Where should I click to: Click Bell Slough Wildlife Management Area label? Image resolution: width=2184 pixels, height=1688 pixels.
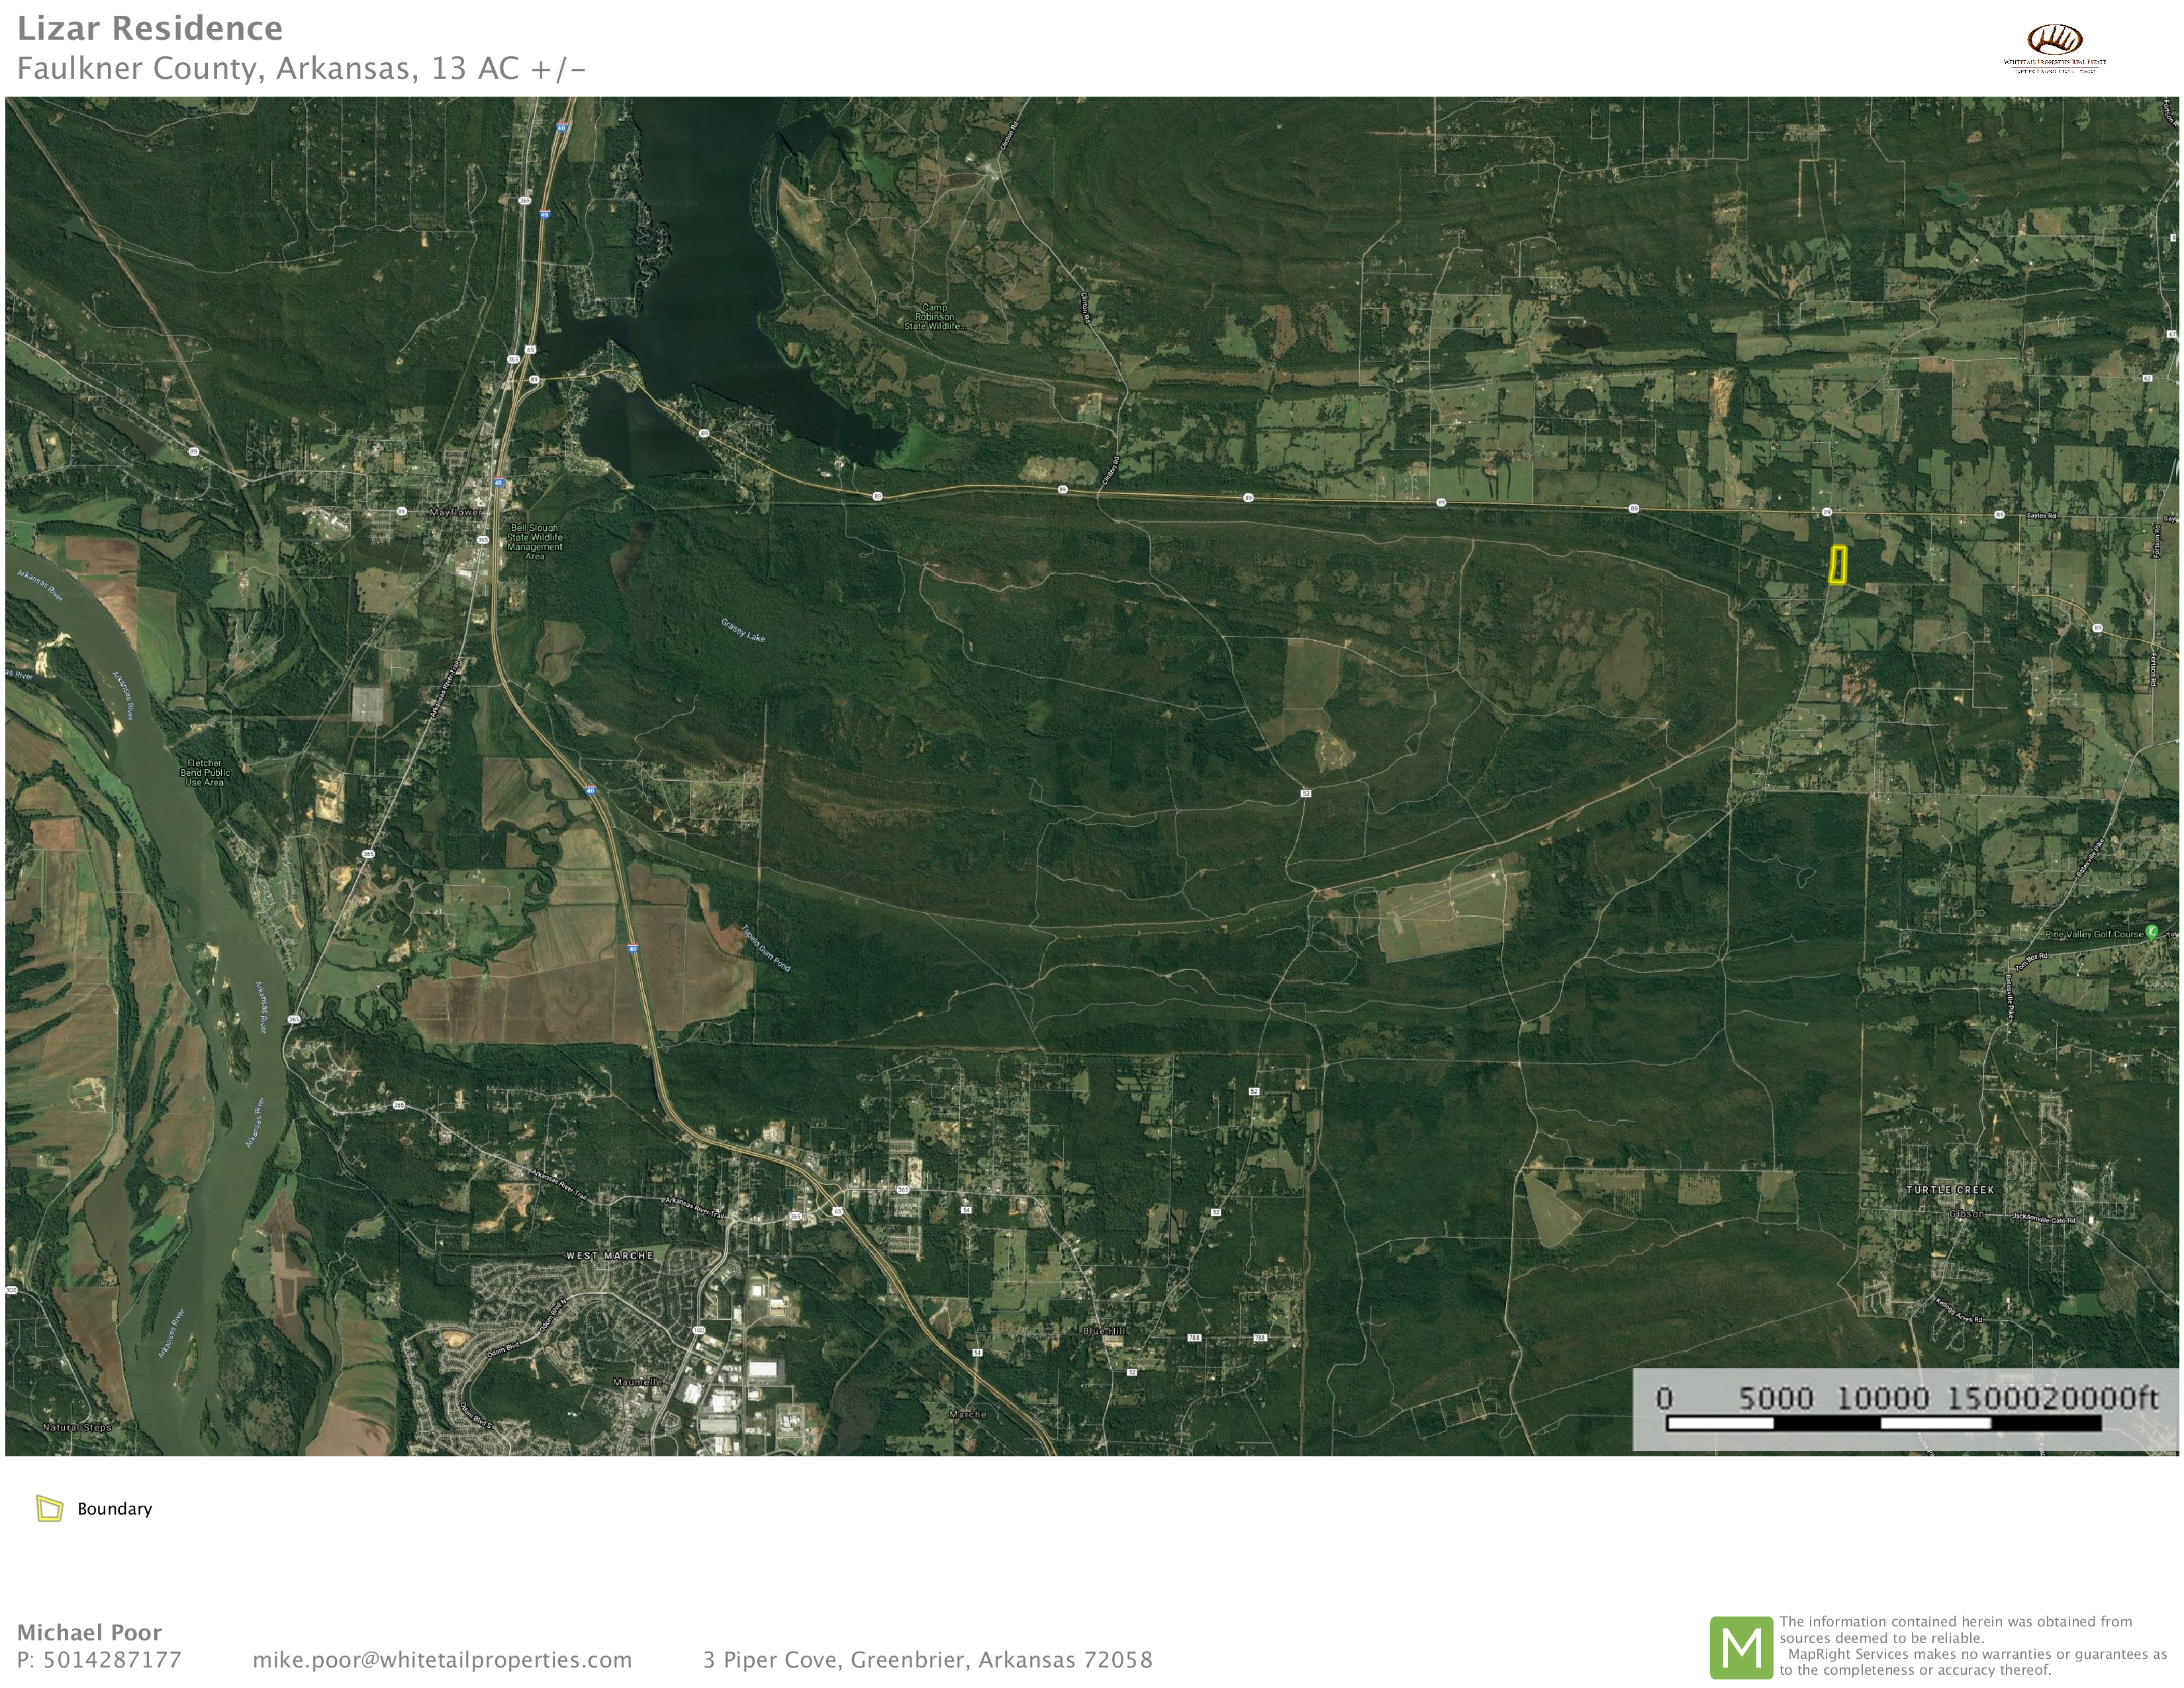pyautogui.click(x=534, y=542)
